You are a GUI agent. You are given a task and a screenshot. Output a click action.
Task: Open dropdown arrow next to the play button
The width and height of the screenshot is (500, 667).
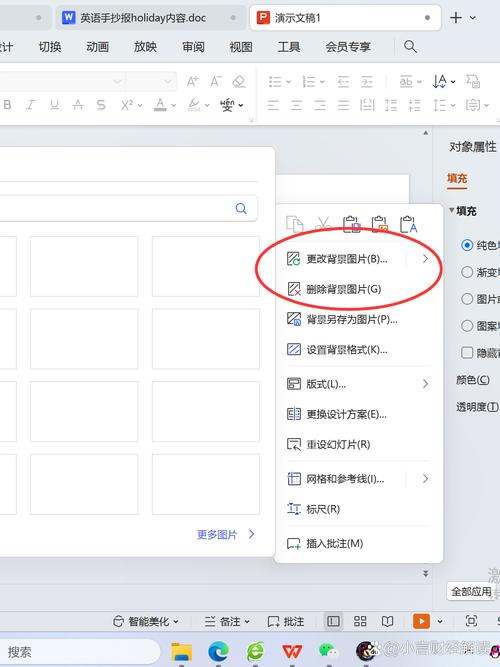coord(440,621)
